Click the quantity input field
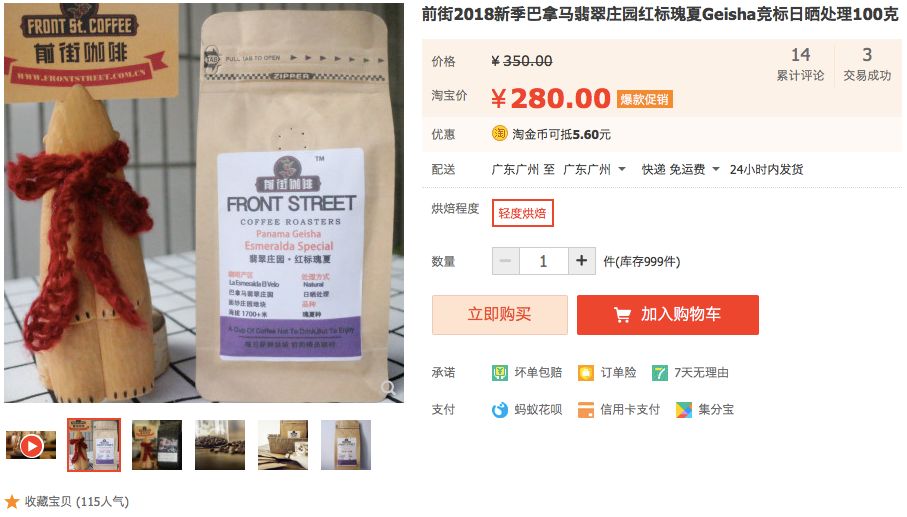907x517 pixels. pyautogui.click(x=544, y=261)
